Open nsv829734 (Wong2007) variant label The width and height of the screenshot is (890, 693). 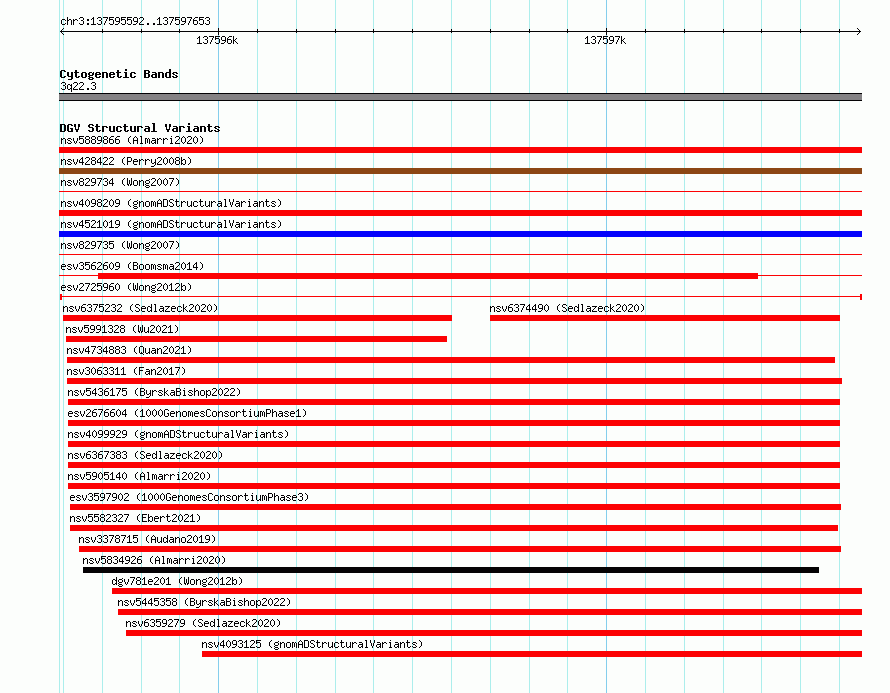coord(120,182)
